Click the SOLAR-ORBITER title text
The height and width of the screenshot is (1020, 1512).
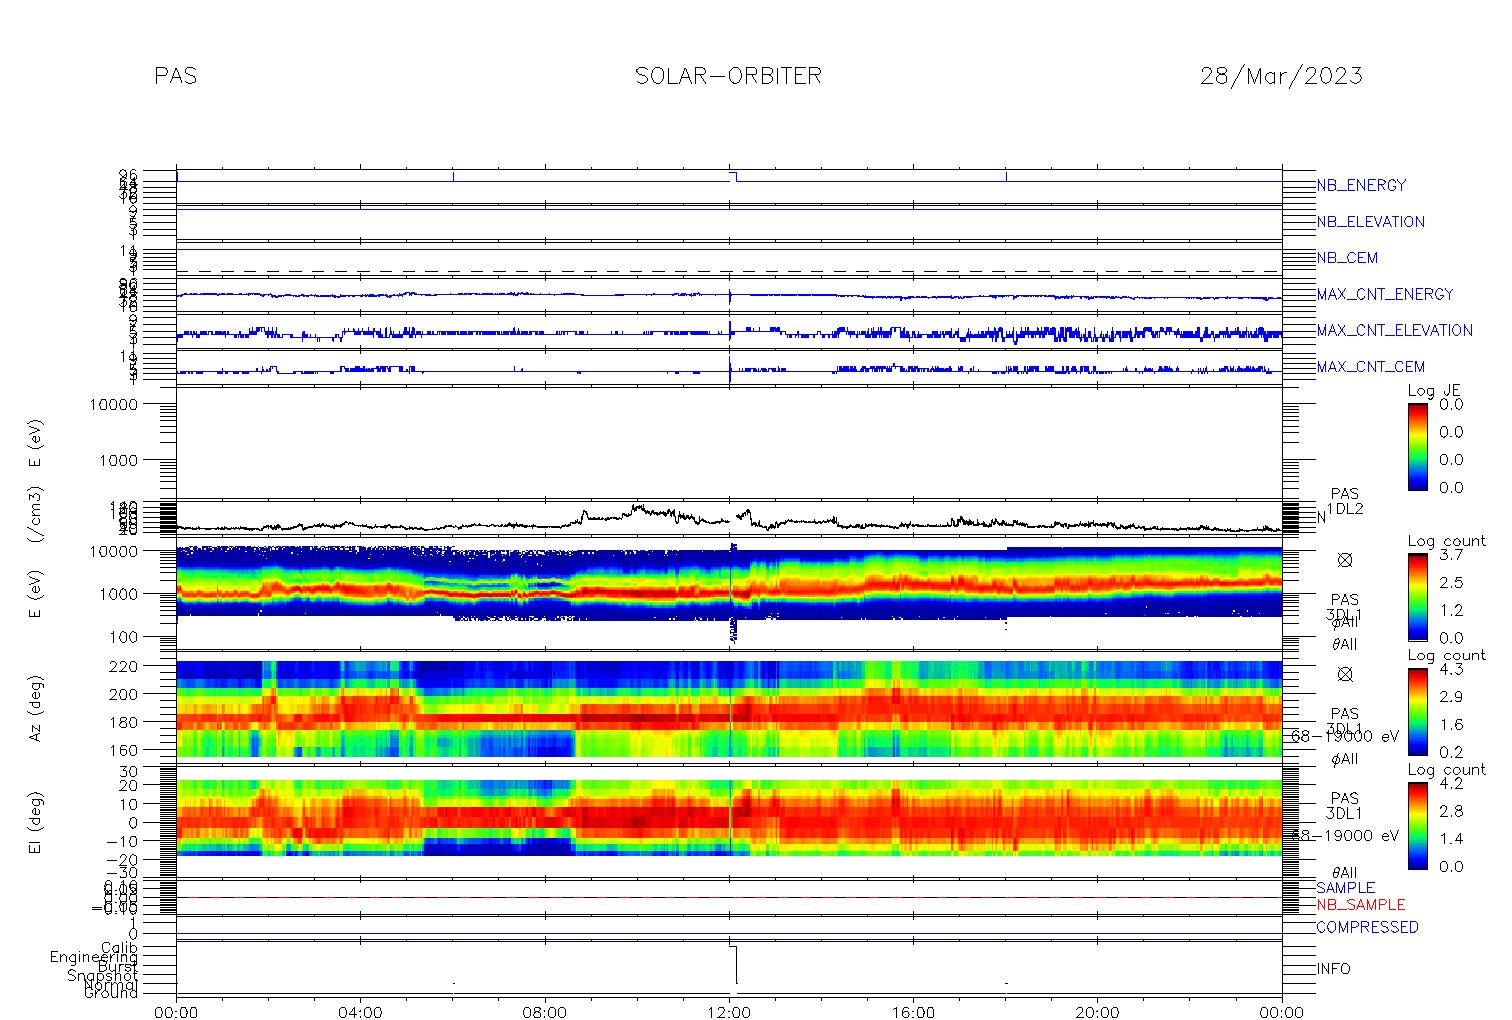728,76
